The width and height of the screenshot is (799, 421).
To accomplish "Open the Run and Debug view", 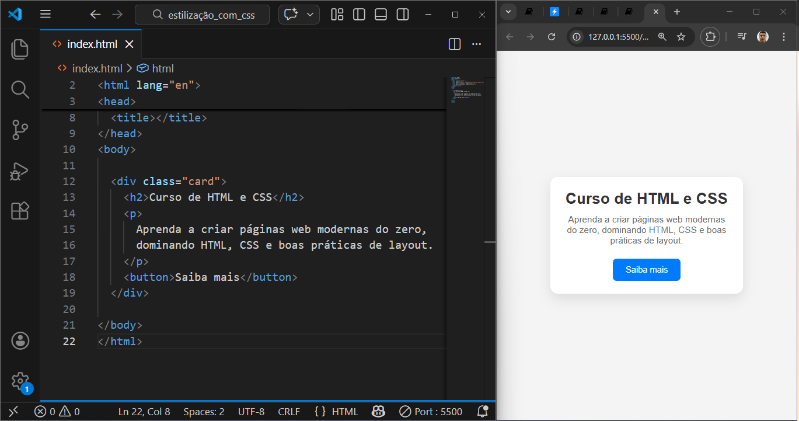I will tap(19, 170).
